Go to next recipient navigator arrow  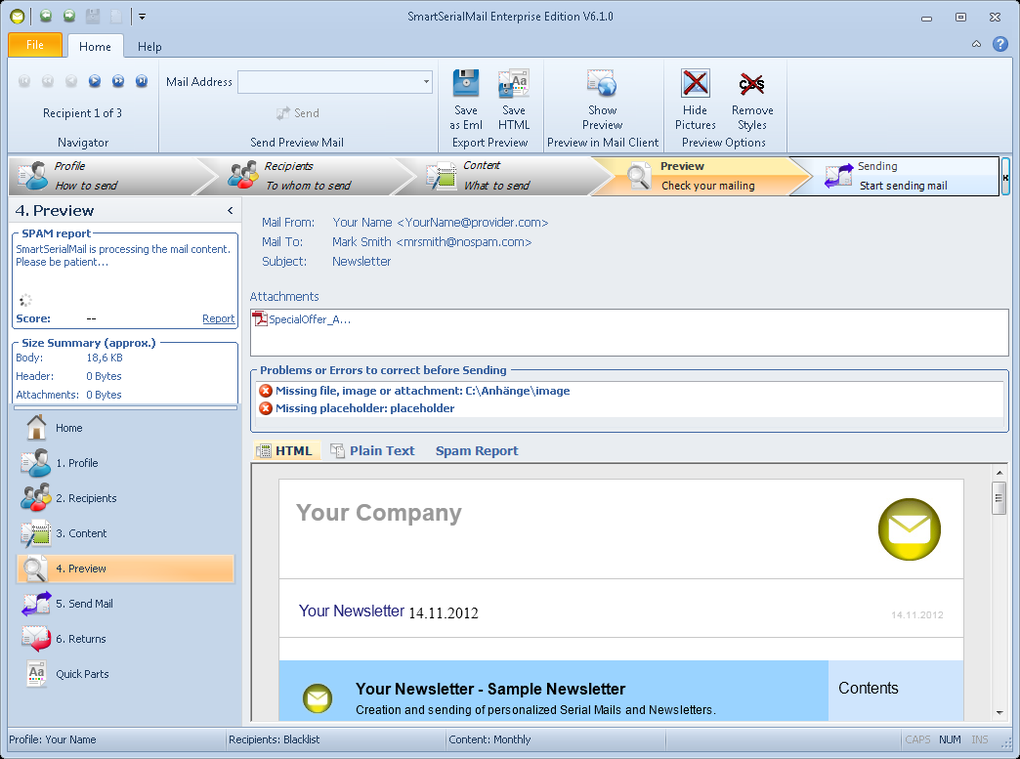[x=94, y=81]
